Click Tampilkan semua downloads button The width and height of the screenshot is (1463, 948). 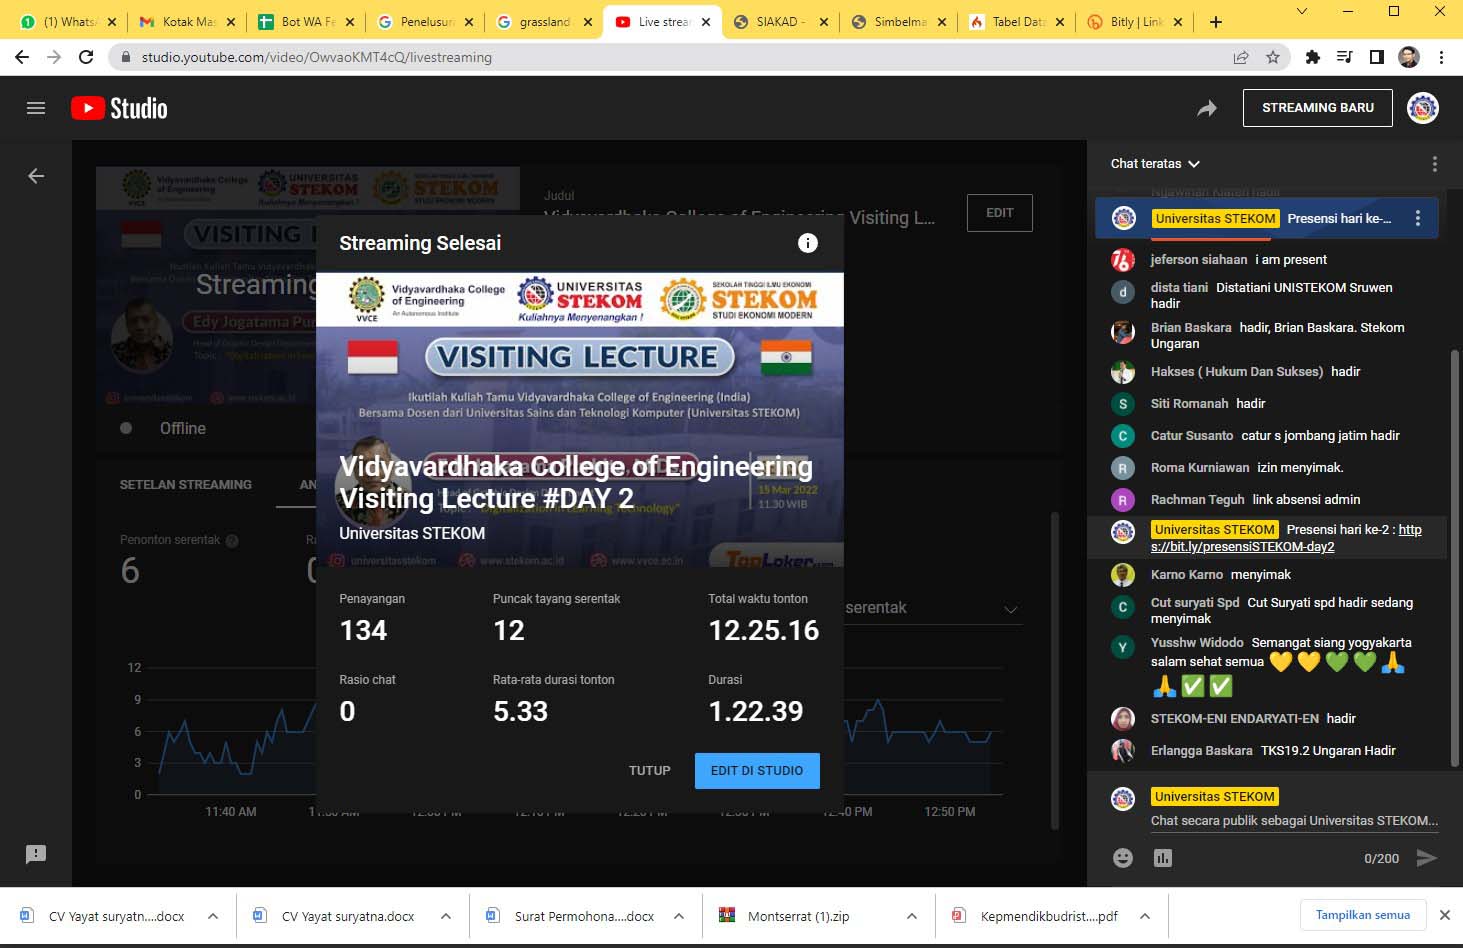tap(1363, 915)
